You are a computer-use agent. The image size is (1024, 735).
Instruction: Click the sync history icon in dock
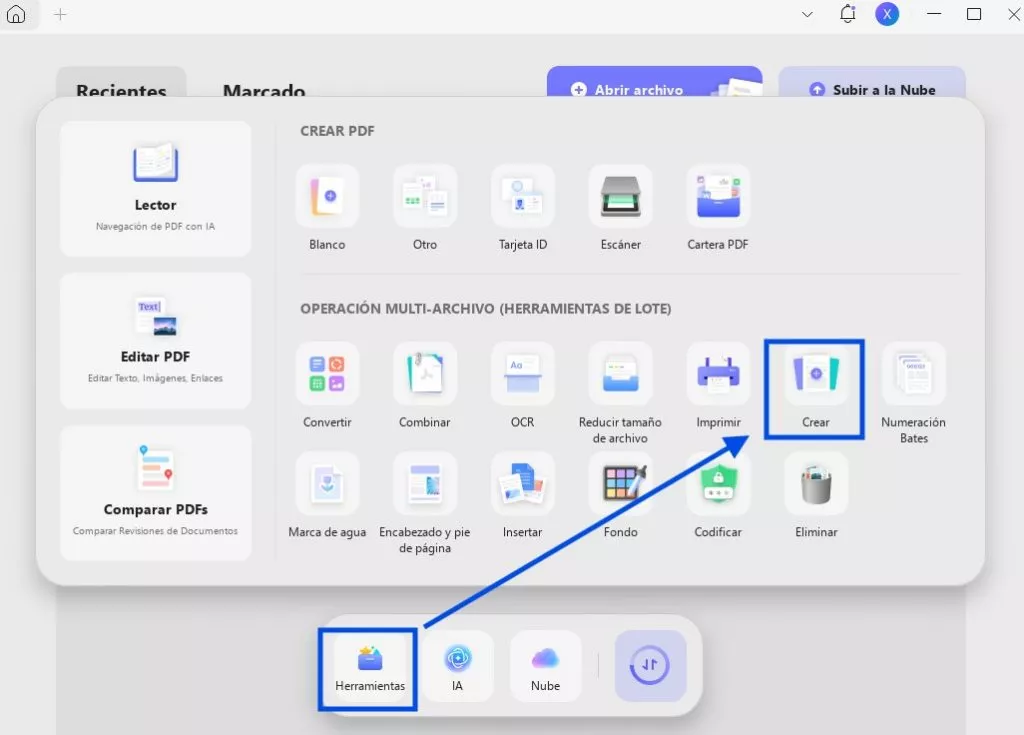[x=650, y=666]
